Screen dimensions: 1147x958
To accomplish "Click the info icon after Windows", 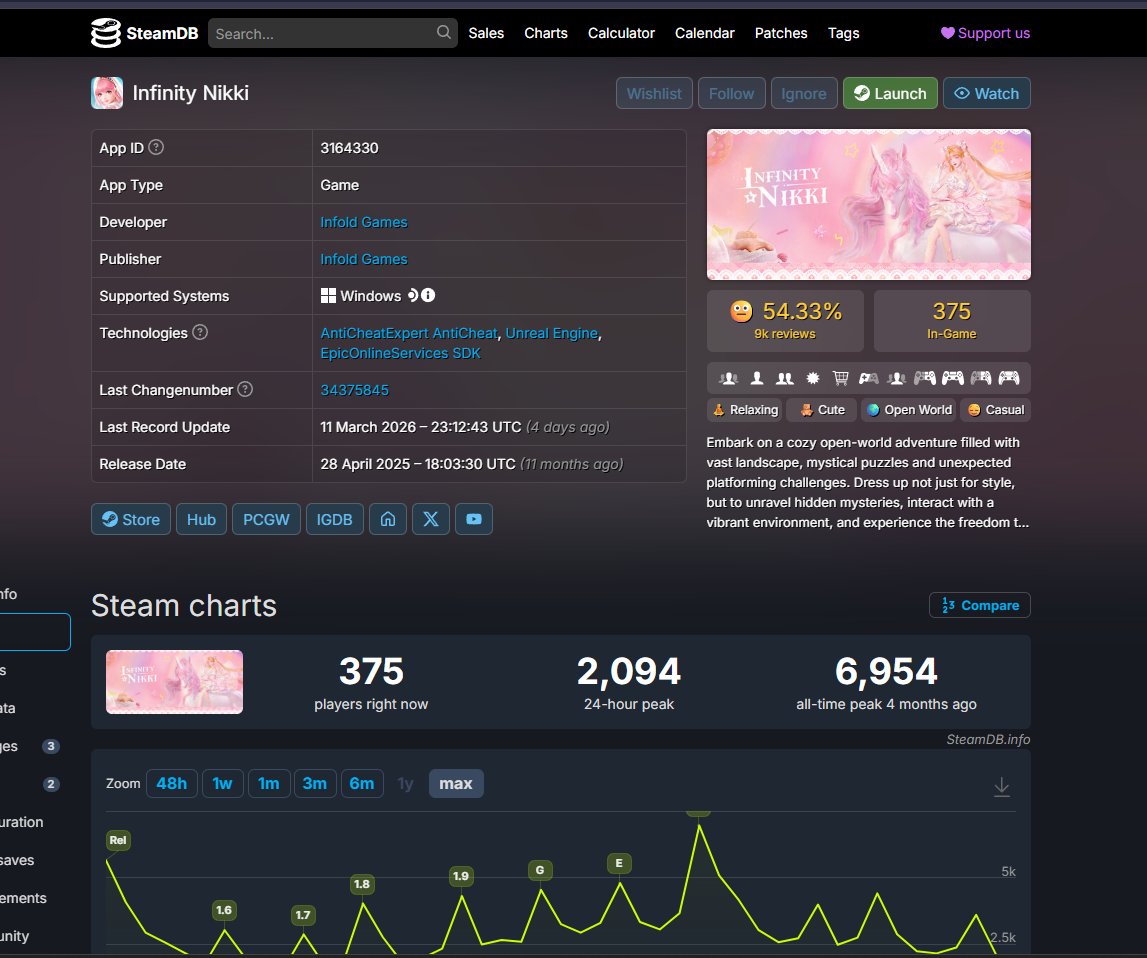I will (428, 295).
